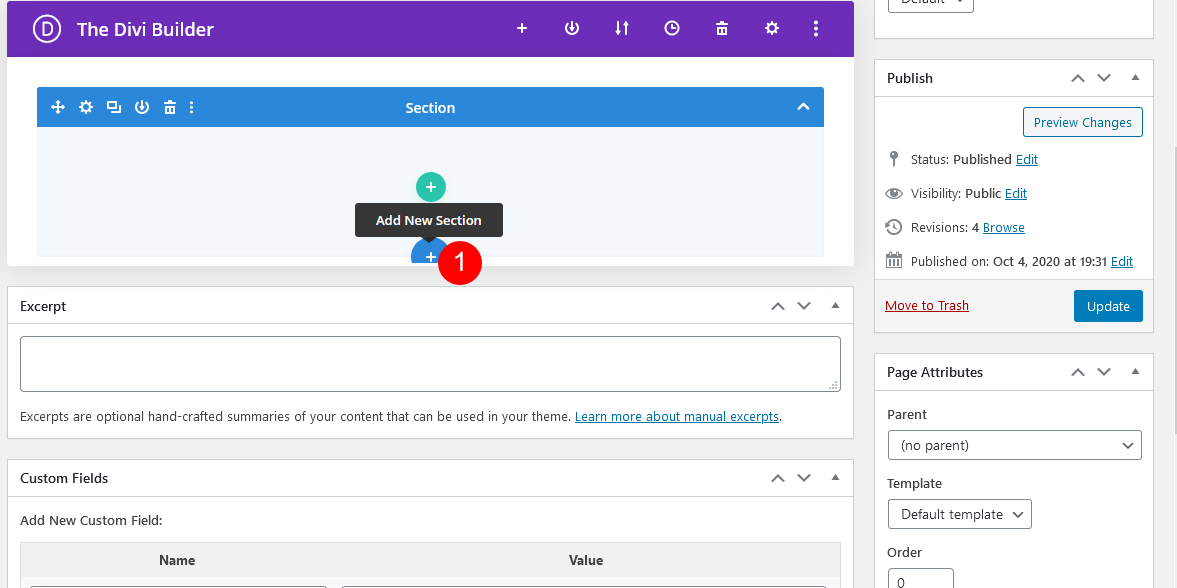Click the Status: Published text
This screenshot has width=1177, height=588.
[x=961, y=159]
